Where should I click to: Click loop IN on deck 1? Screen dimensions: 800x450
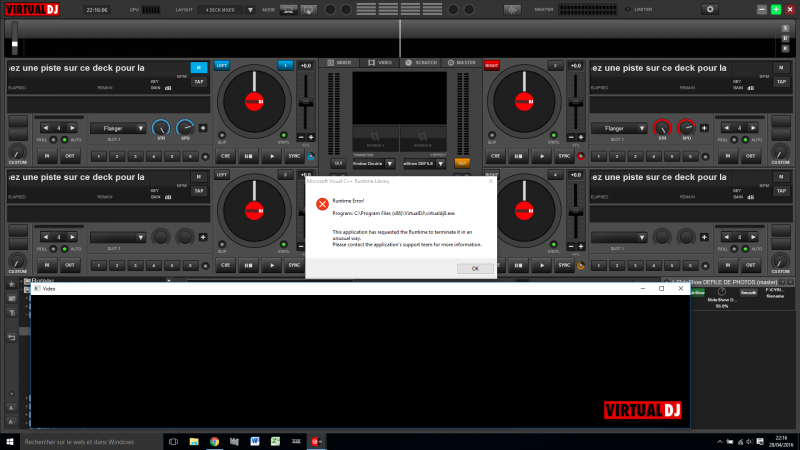point(47,156)
